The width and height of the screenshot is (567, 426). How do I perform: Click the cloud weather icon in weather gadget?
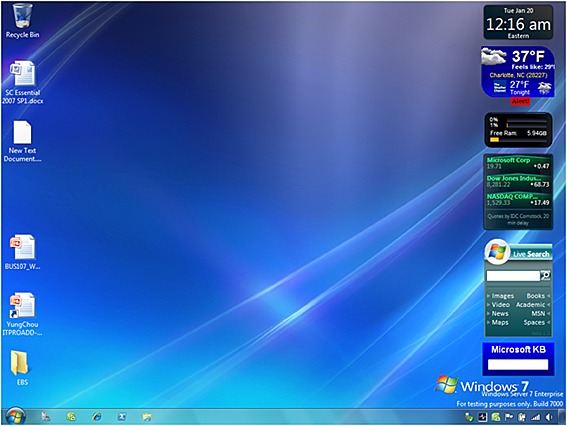[x=494, y=56]
